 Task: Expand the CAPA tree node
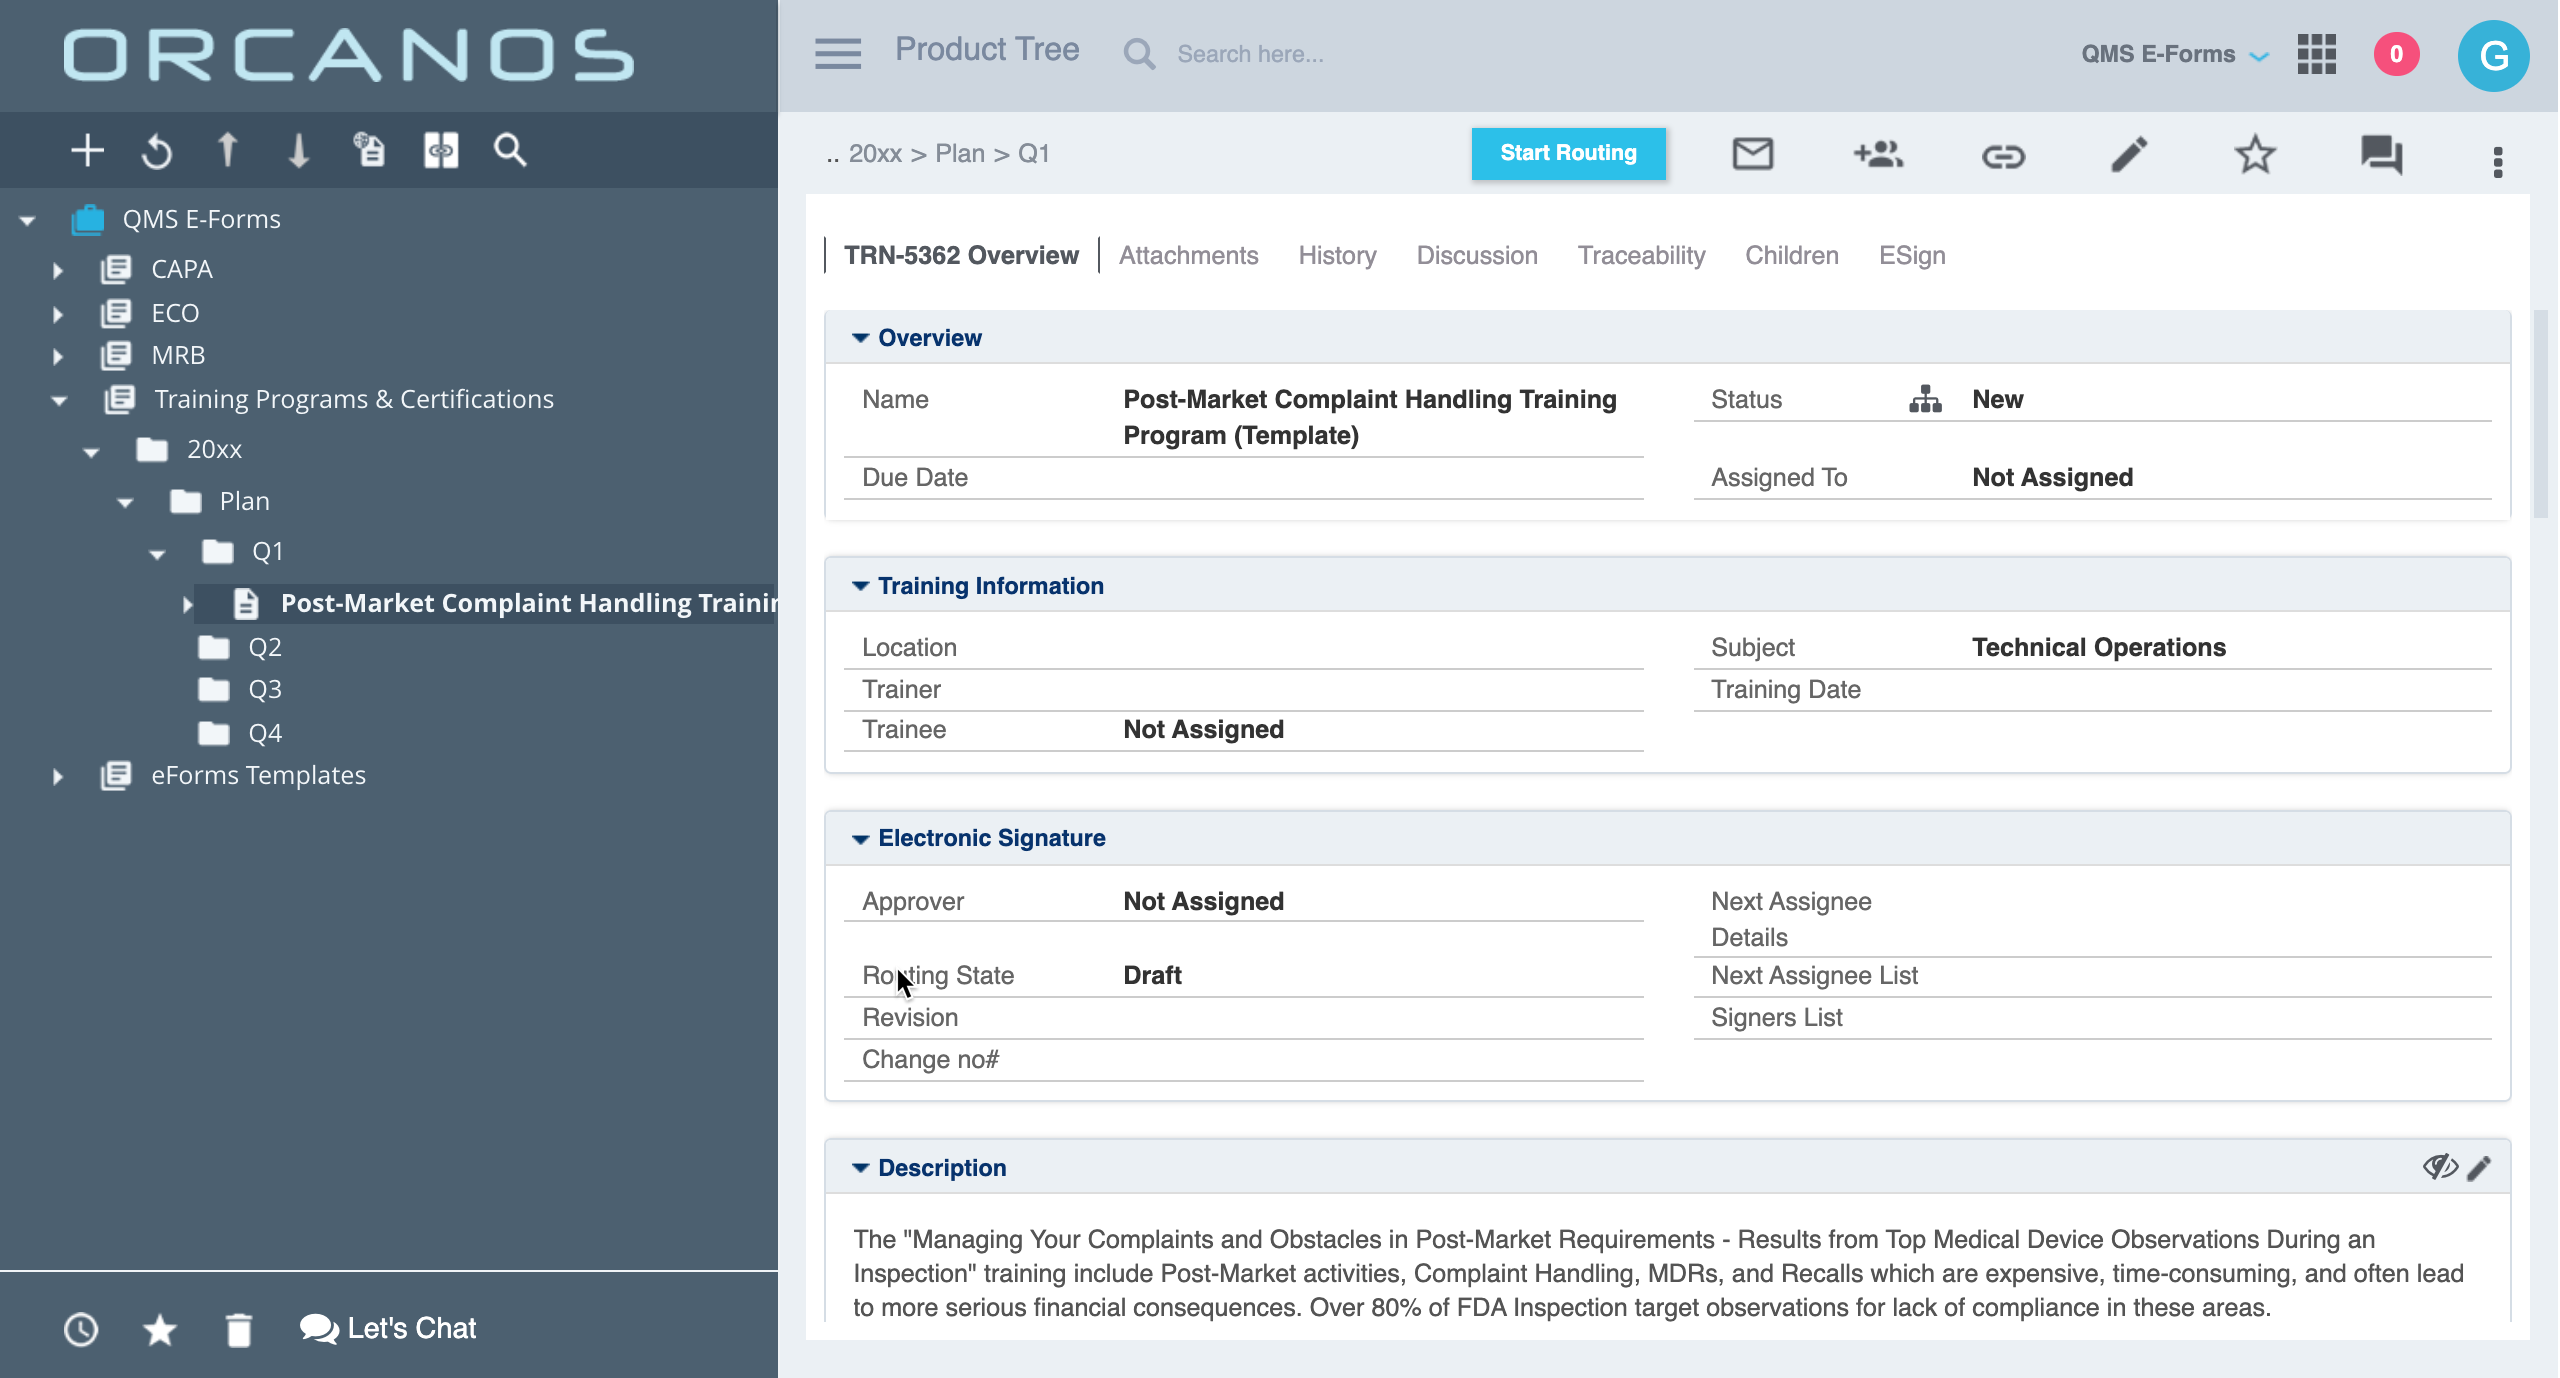58,270
